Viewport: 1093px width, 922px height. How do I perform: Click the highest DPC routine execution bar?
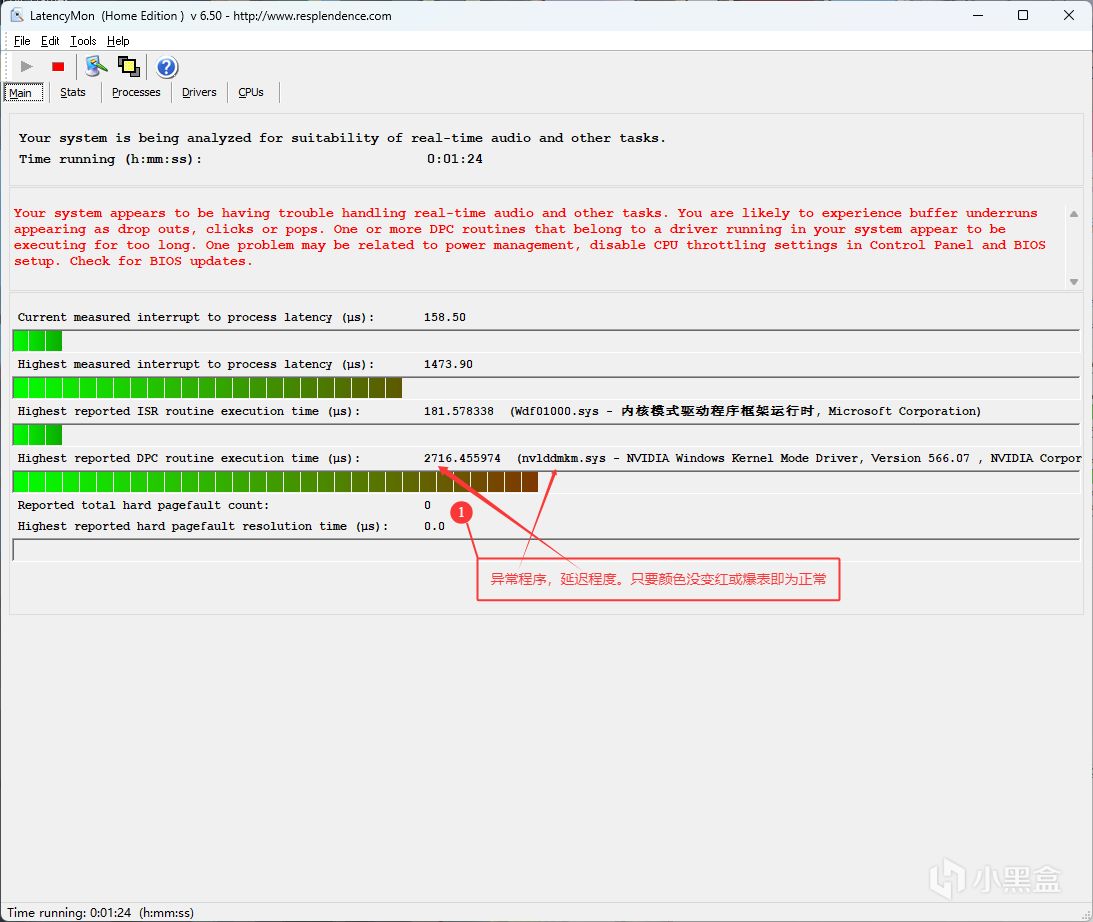(546, 482)
